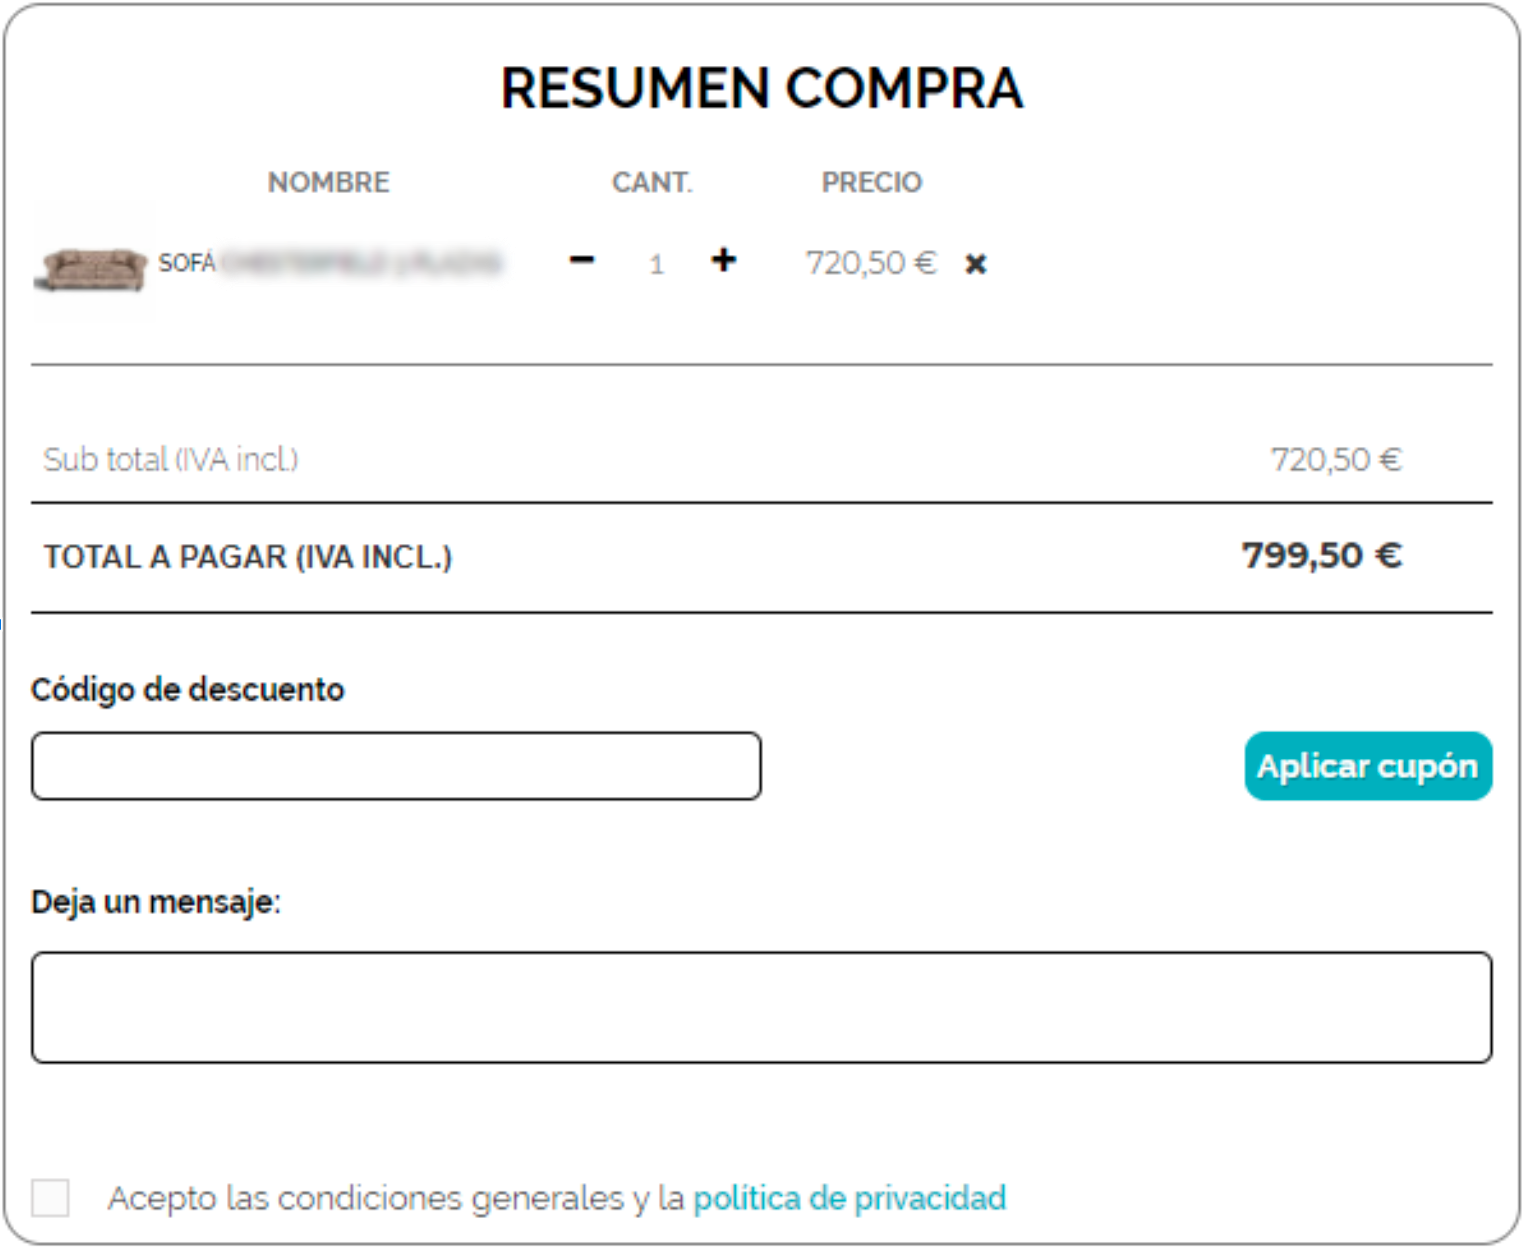Increase sofa quantity with plus icon
The image size is (1529, 1256).
tap(724, 260)
